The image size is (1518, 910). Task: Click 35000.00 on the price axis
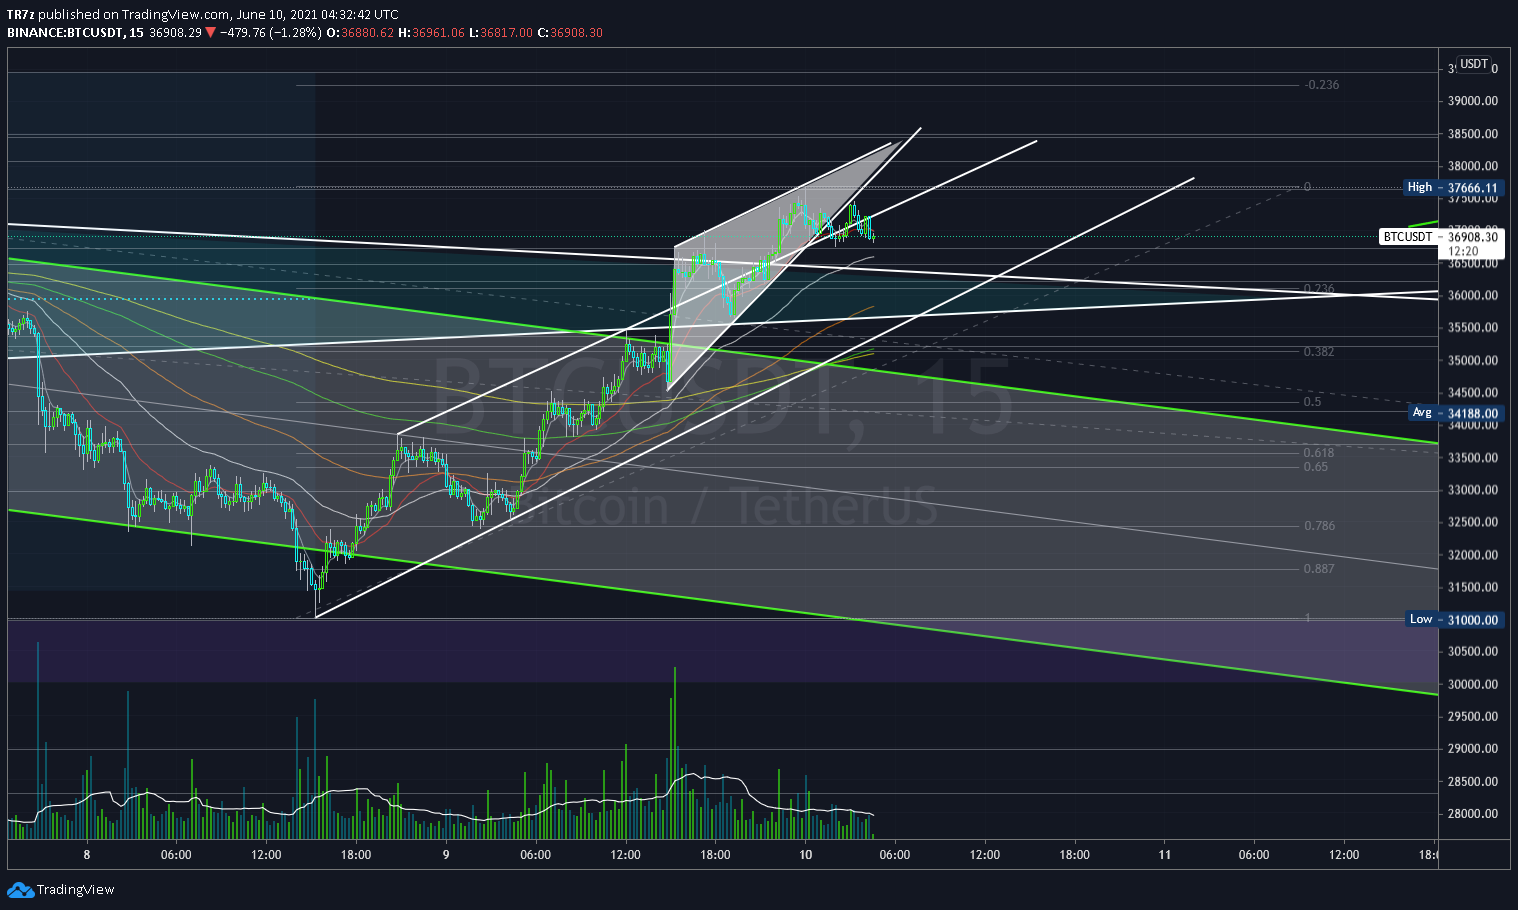click(1472, 361)
